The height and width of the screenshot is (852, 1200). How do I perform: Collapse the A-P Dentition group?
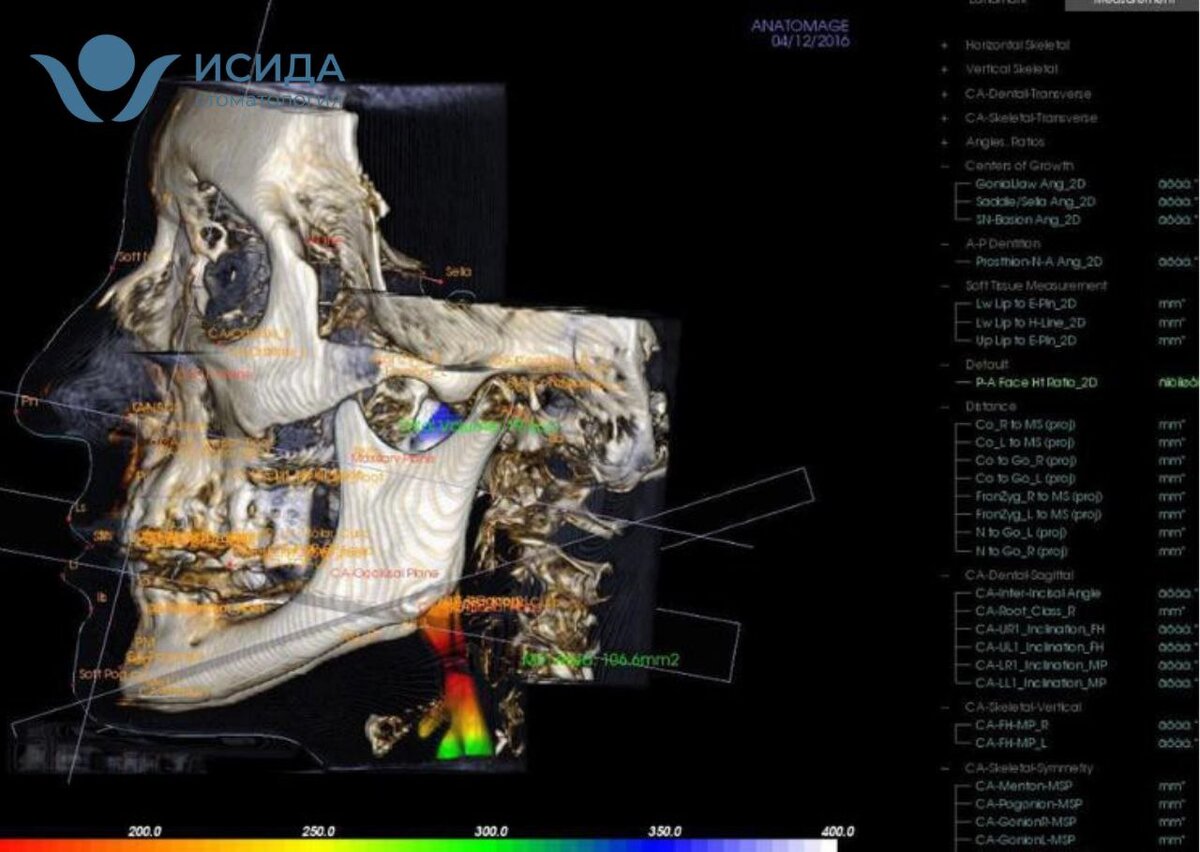coord(944,244)
